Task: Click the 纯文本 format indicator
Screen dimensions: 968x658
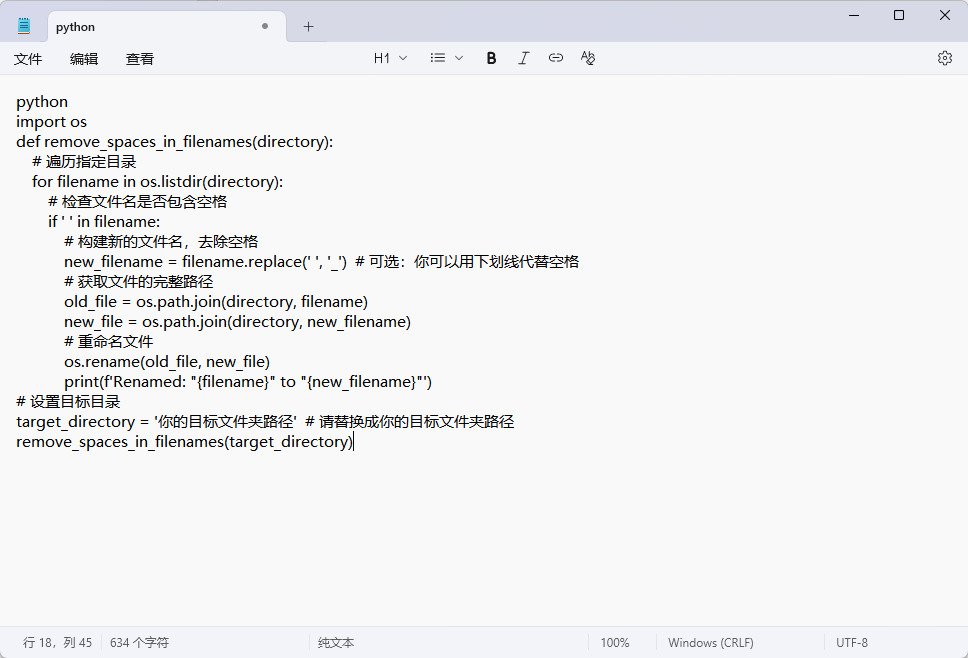Action: tap(336, 643)
